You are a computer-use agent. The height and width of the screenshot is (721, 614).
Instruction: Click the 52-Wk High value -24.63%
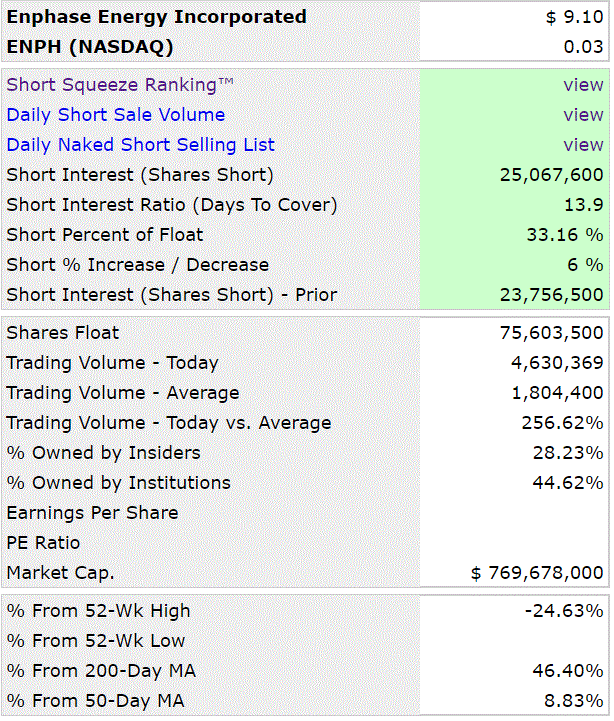point(564,611)
